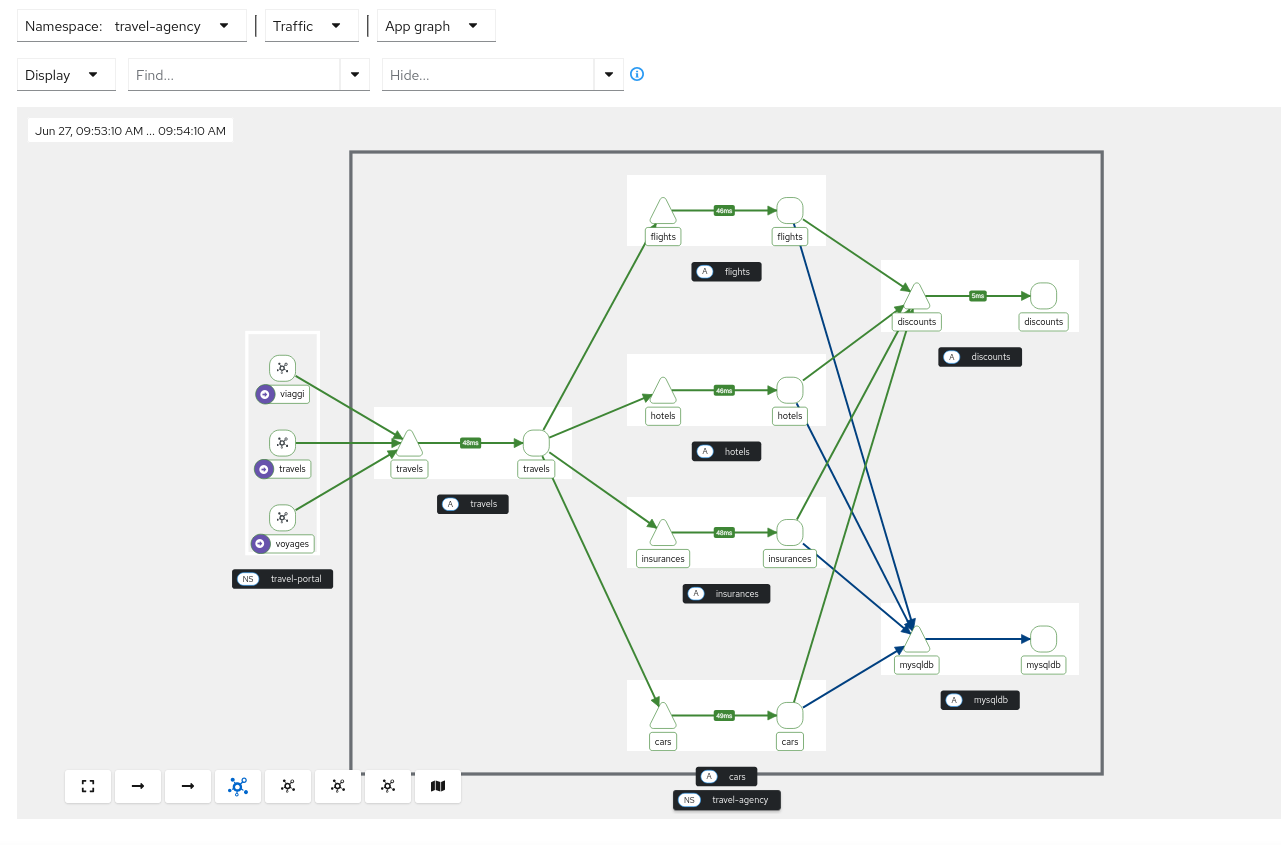Select the last graph layout icon
Image resolution: width=1281 pixels, height=845 pixels.
pos(387,786)
